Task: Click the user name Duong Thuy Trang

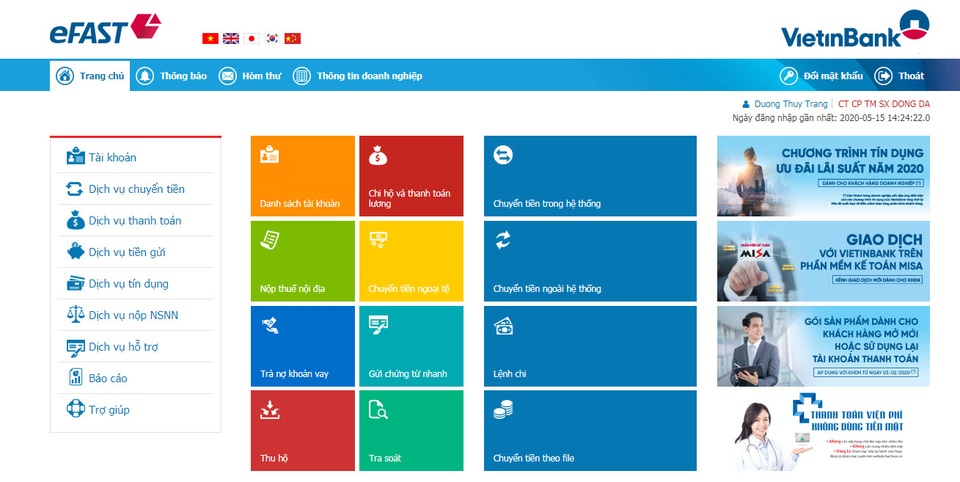Action: tap(790, 104)
